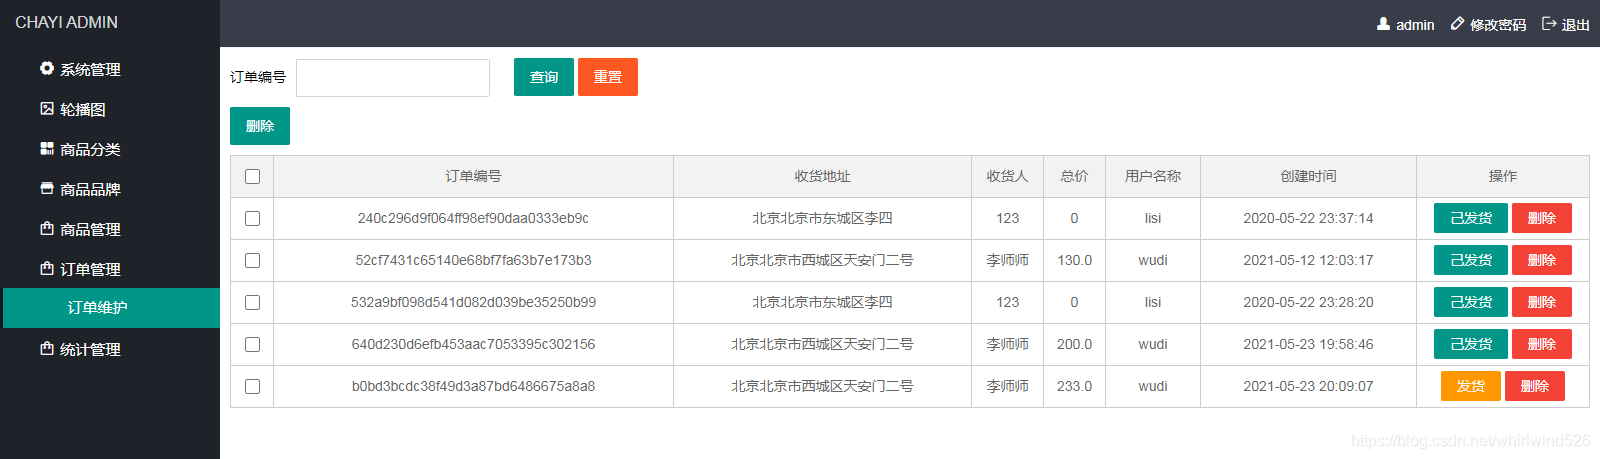The image size is (1600, 459).
Task: Click the admin user icon in header
Action: [x=1383, y=23]
